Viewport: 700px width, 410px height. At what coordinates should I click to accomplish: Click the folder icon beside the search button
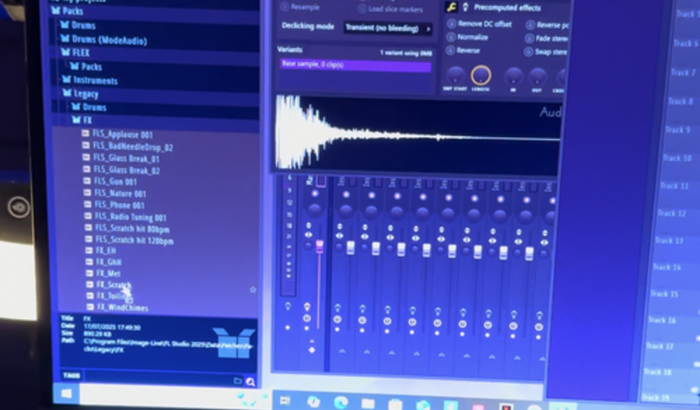coord(238,381)
